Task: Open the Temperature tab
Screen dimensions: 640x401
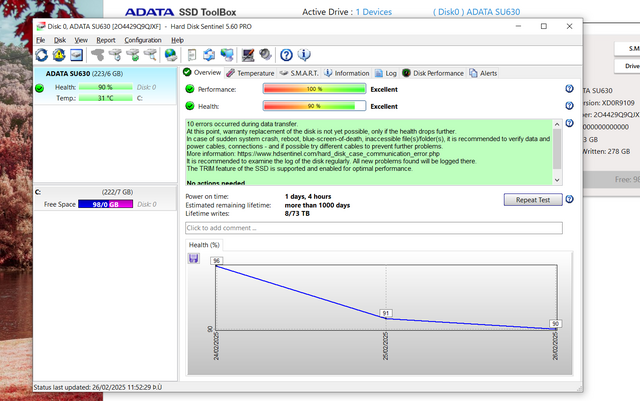Action: point(250,73)
